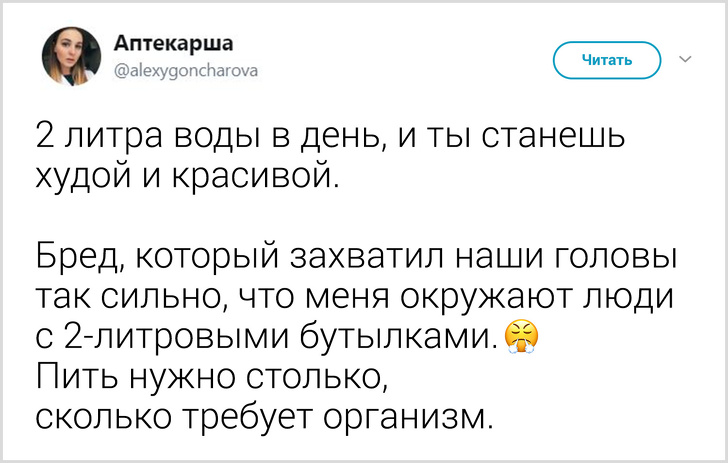Image resolution: width=728 pixels, height=463 pixels.
Task: Open the Аптекарша profile avatar photo
Action: 70,57
